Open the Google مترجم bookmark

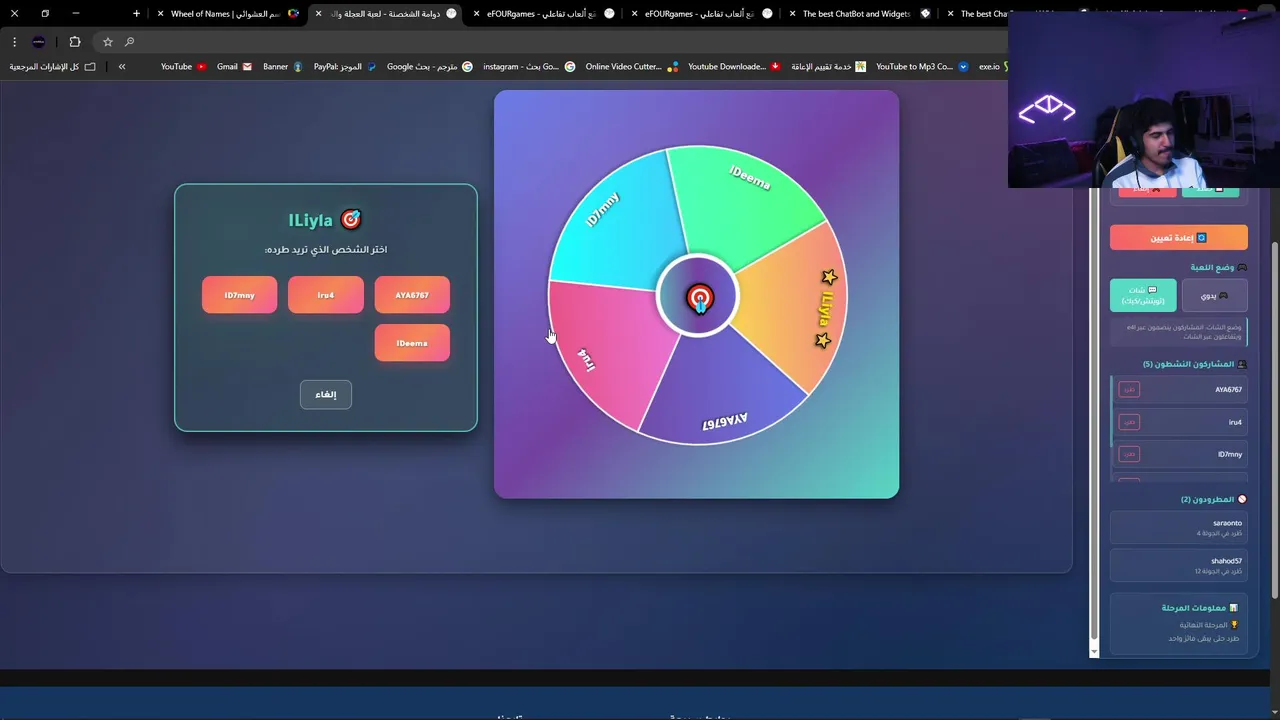[x=430, y=67]
